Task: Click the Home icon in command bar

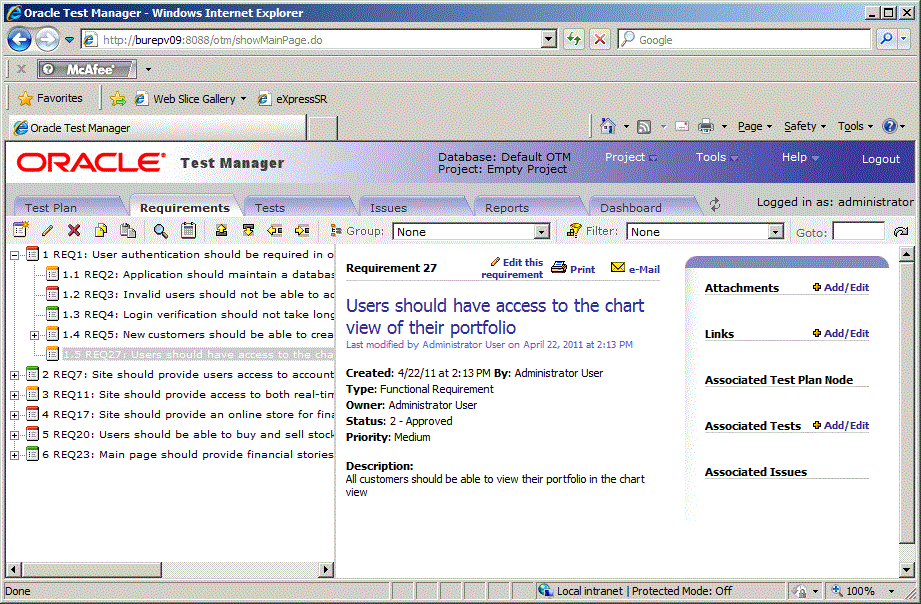Action: pyautogui.click(x=608, y=126)
